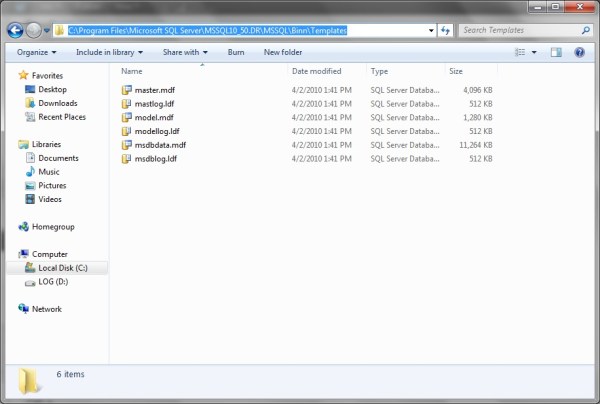Sort the list by Size column

[x=456, y=72]
